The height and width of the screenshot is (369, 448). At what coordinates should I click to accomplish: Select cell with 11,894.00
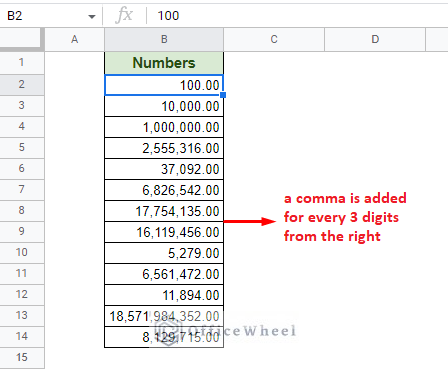(164, 295)
